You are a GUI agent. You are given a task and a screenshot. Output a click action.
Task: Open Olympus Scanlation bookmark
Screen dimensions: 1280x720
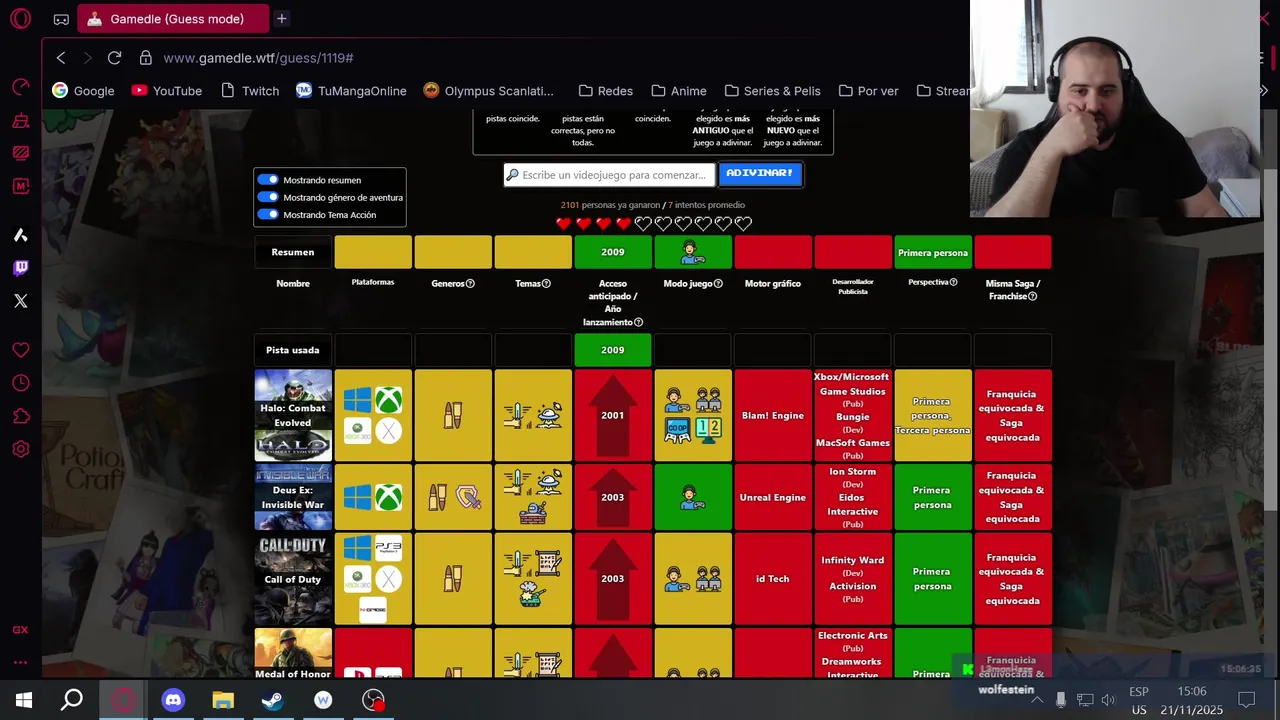point(488,91)
